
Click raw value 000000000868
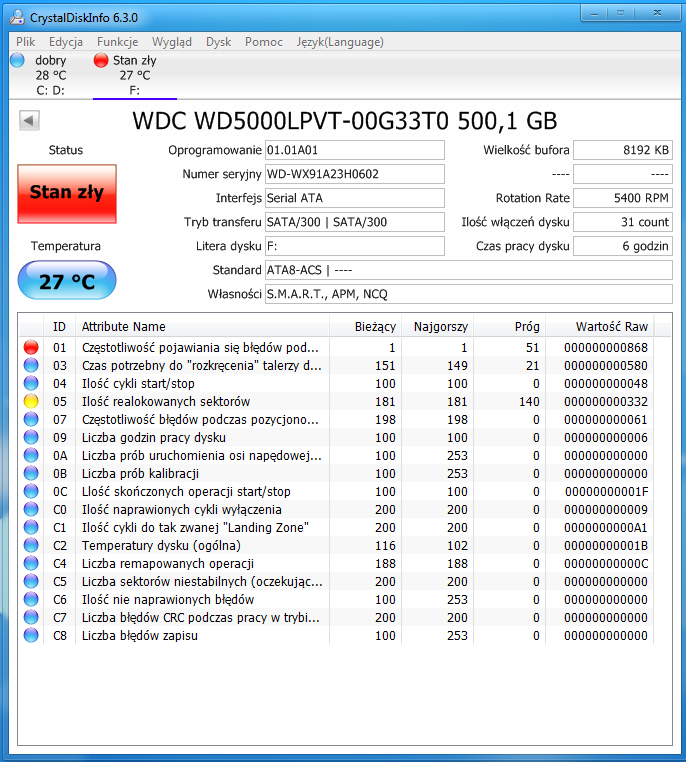pos(606,347)
